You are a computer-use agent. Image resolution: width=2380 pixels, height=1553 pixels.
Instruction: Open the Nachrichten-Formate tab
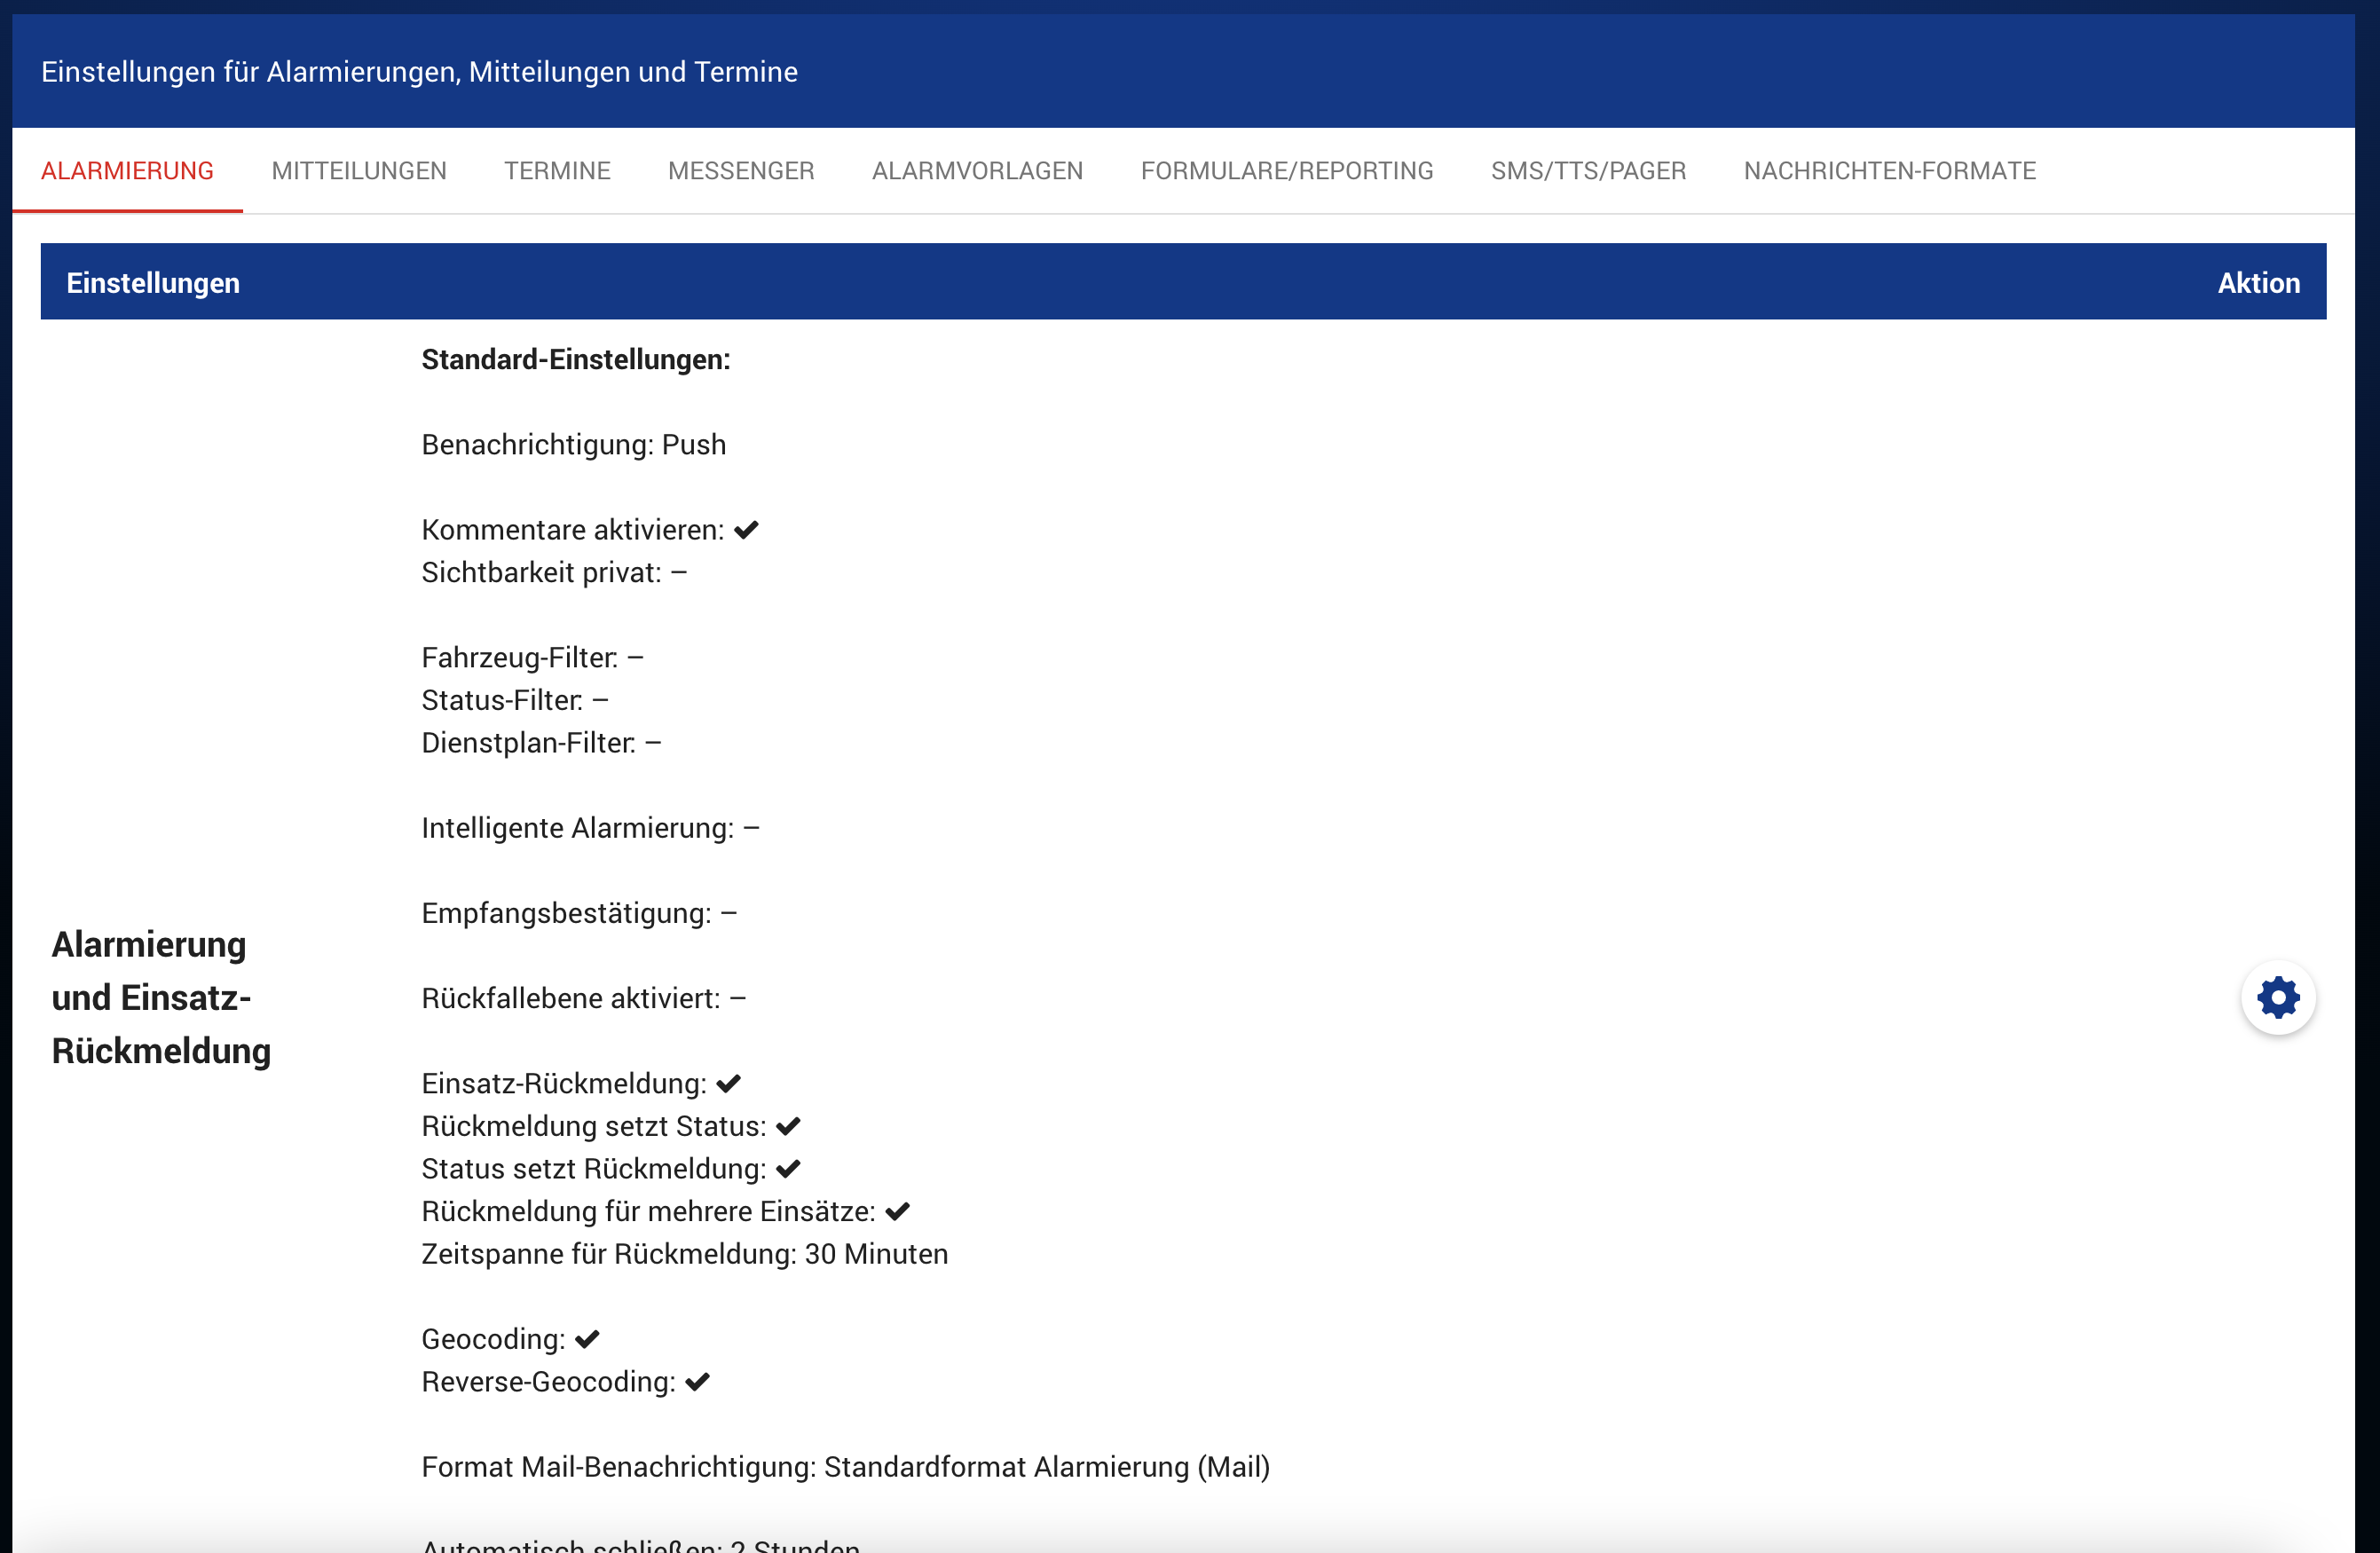click(x=1889, y=171)
